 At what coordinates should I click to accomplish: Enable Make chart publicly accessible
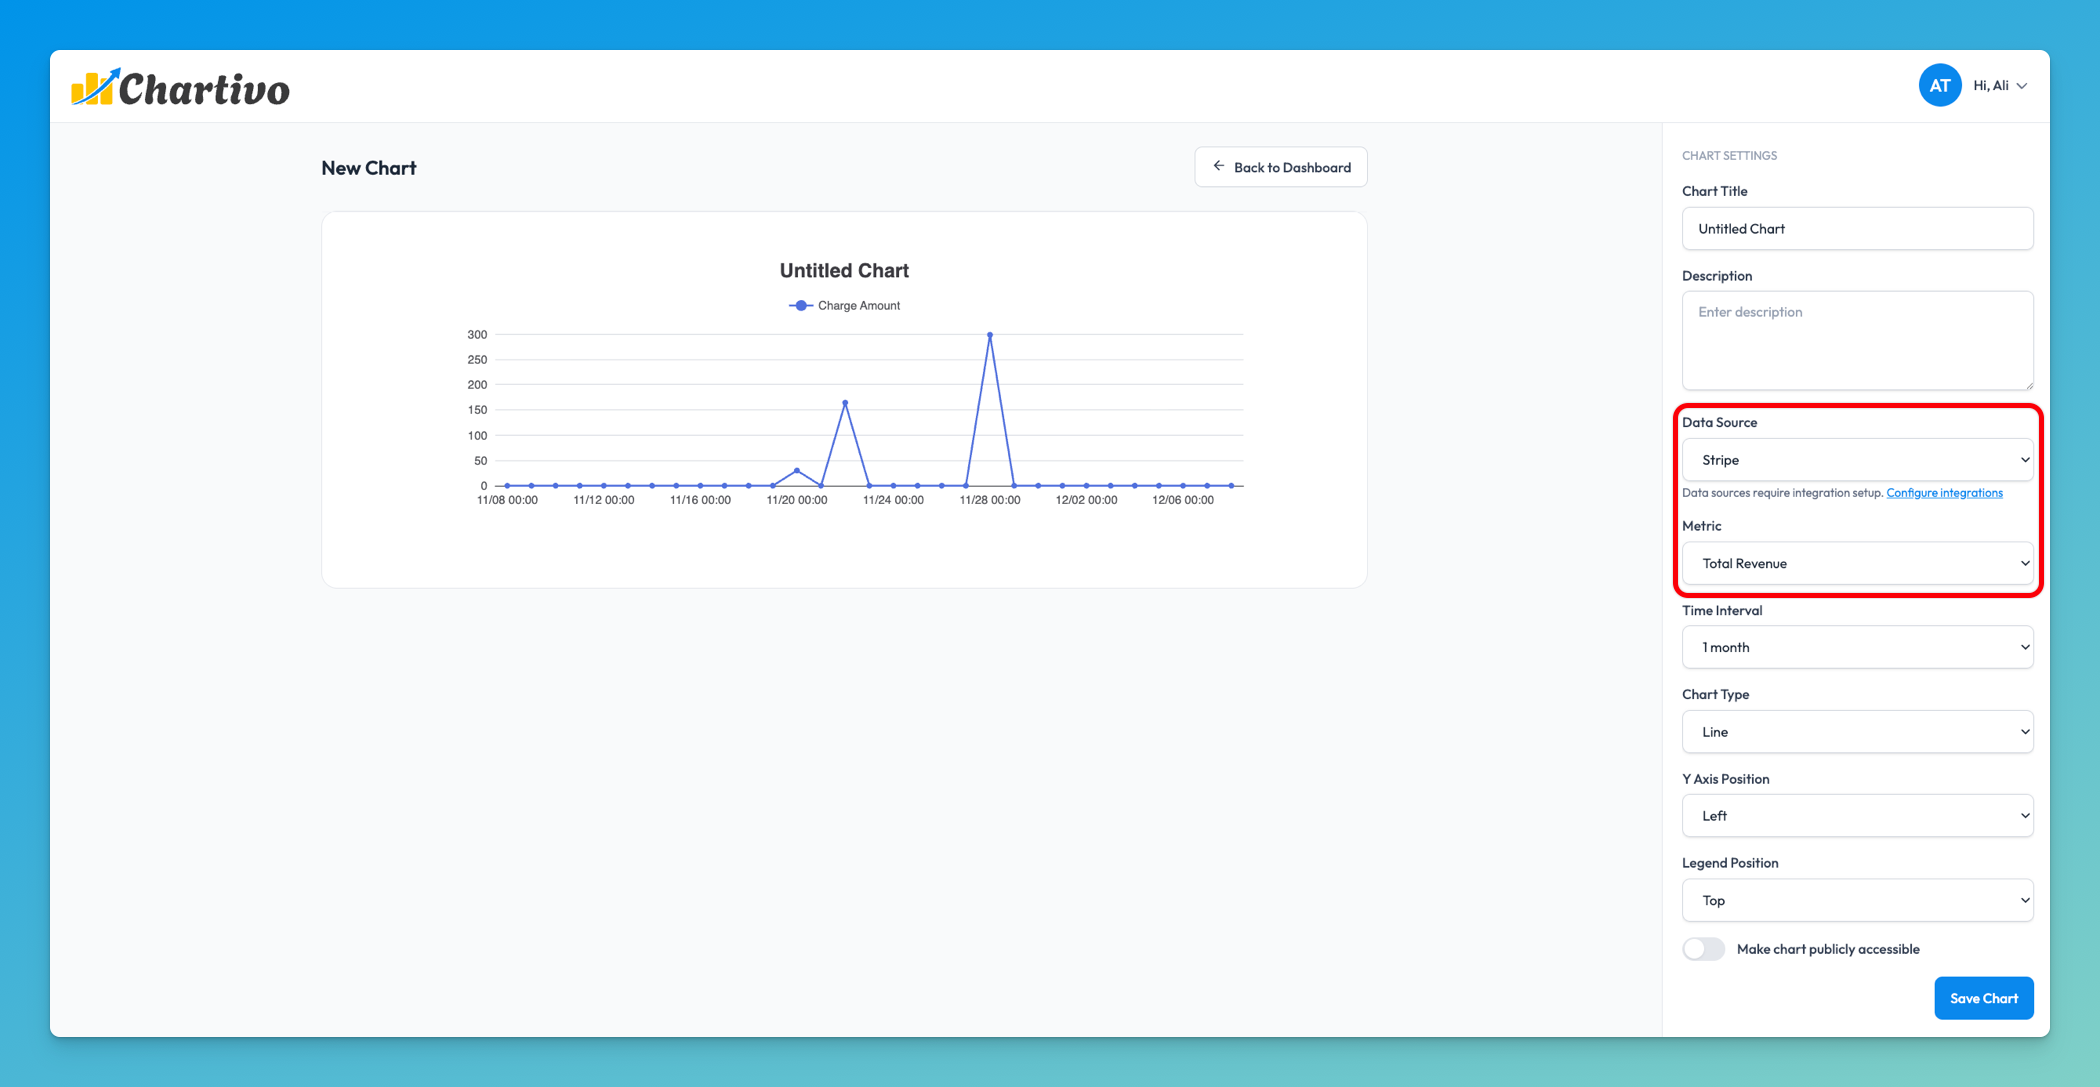pos(1703,948)
